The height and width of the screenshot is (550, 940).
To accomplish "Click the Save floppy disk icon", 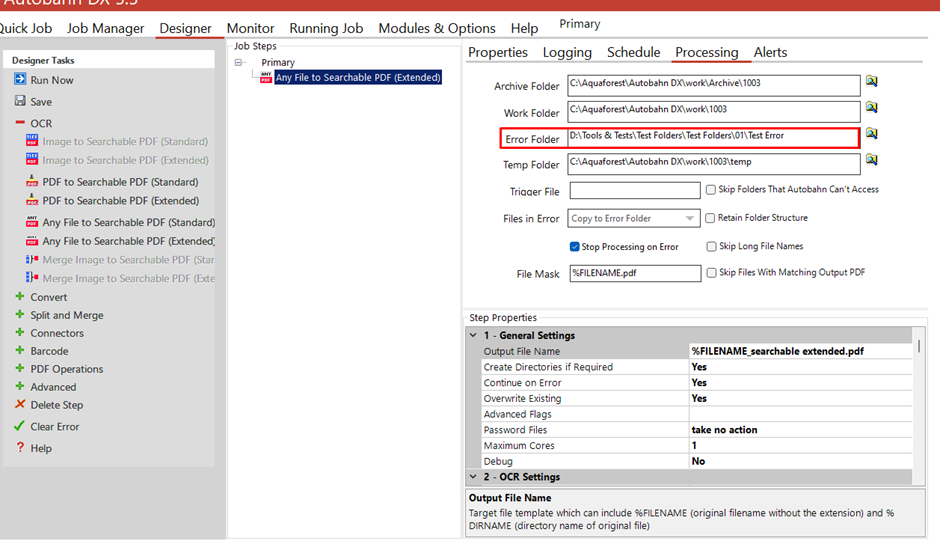I will (20, 101).
